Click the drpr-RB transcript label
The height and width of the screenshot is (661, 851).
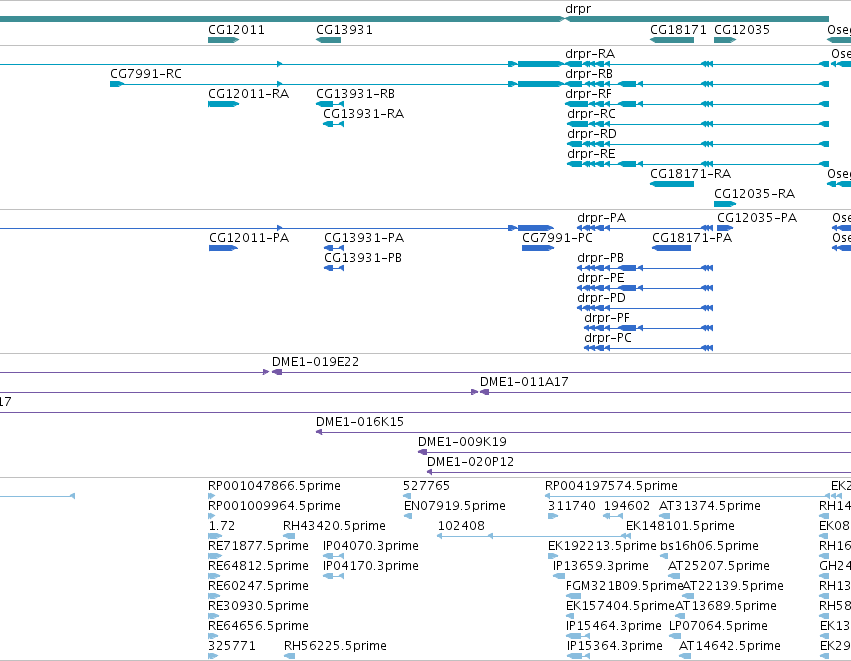point(589,74)
